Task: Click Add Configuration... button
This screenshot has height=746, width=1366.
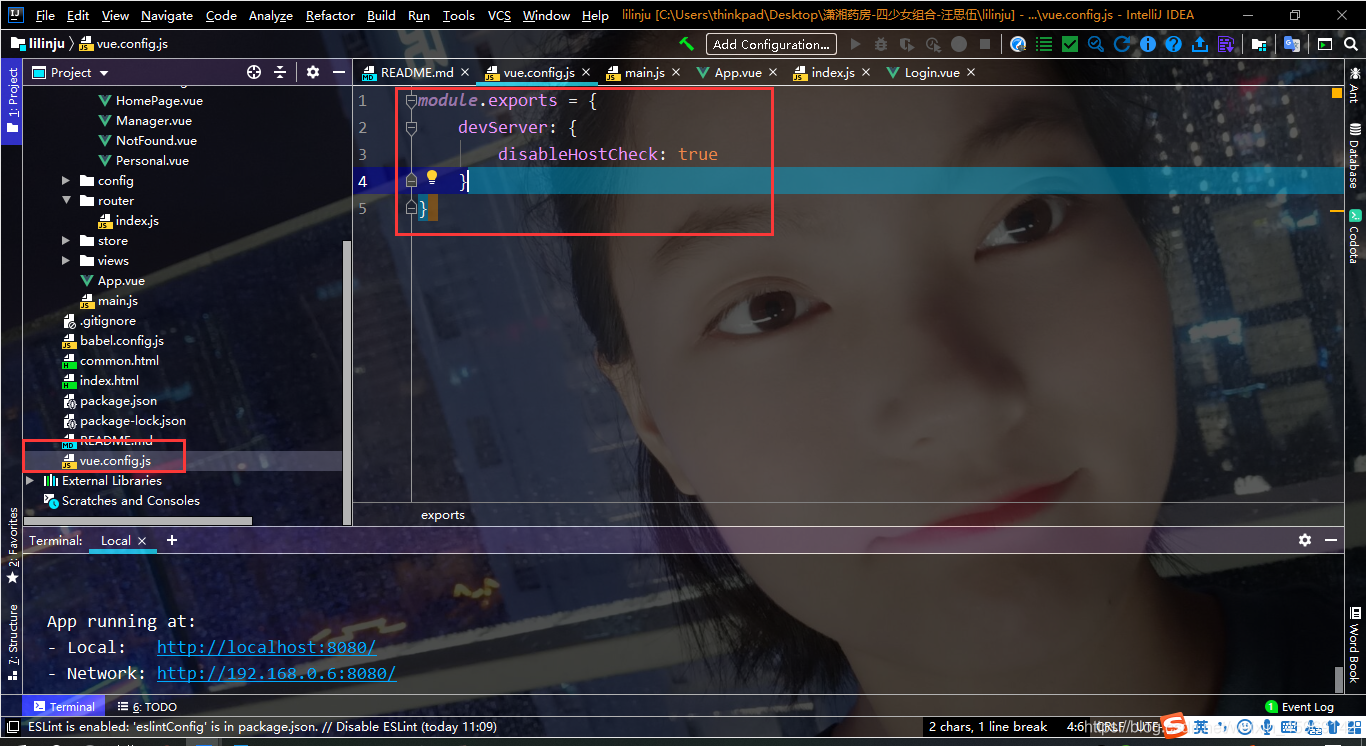Action: (770, 44)
